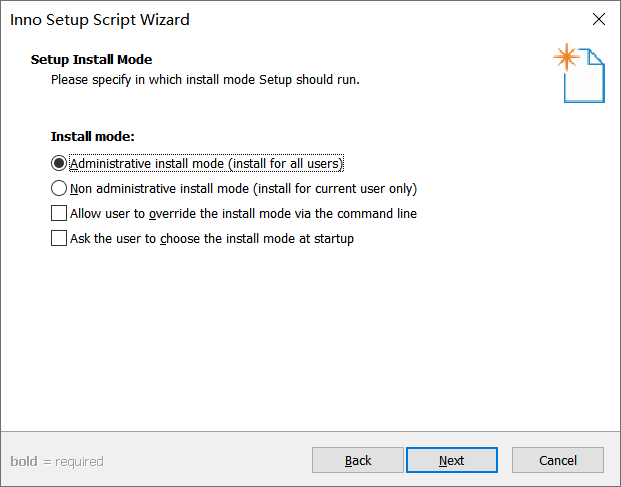
Task: Click the Setup Install Mode heading
Action: click(x=91, y=60)
